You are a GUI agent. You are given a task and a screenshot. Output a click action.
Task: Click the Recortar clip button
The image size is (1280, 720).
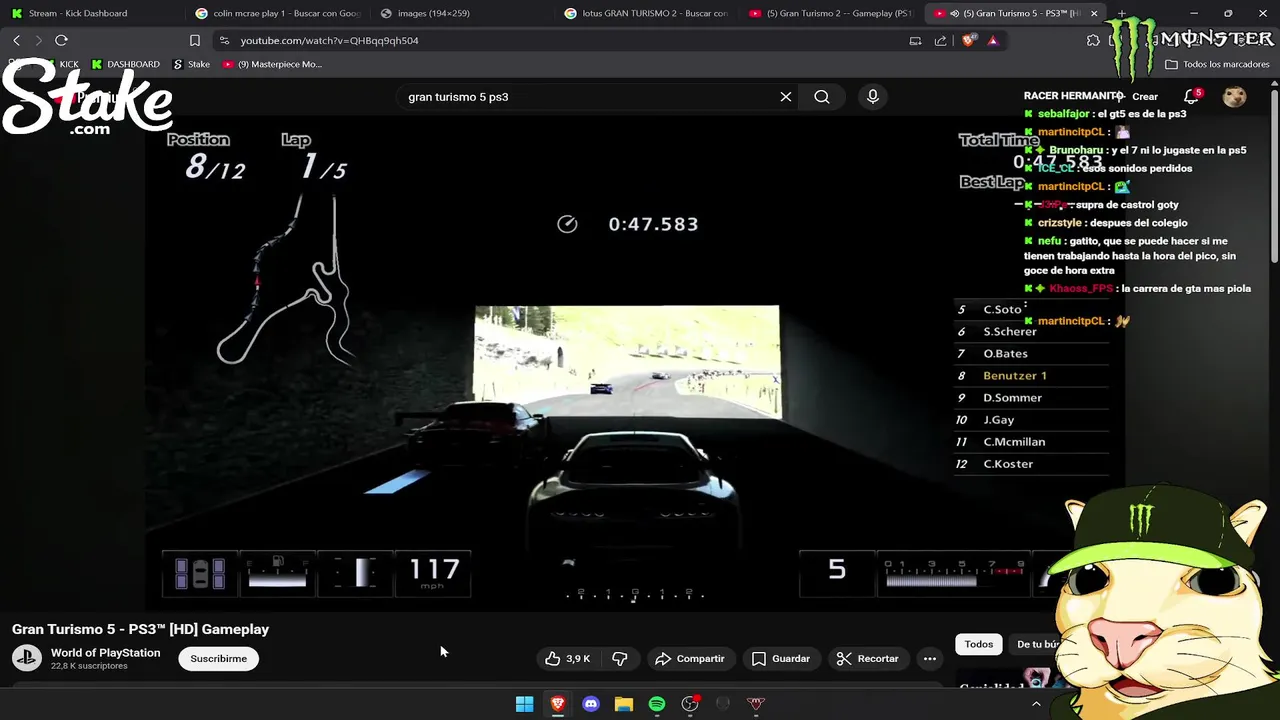point(868,658)
